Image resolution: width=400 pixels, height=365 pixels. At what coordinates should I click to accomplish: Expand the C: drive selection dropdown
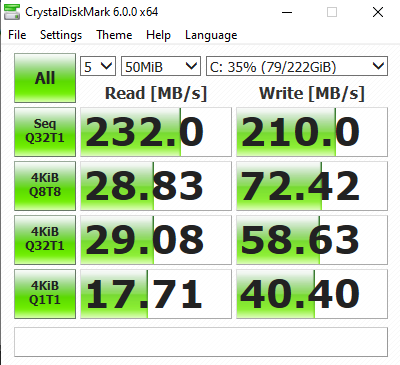click(297, 66)
